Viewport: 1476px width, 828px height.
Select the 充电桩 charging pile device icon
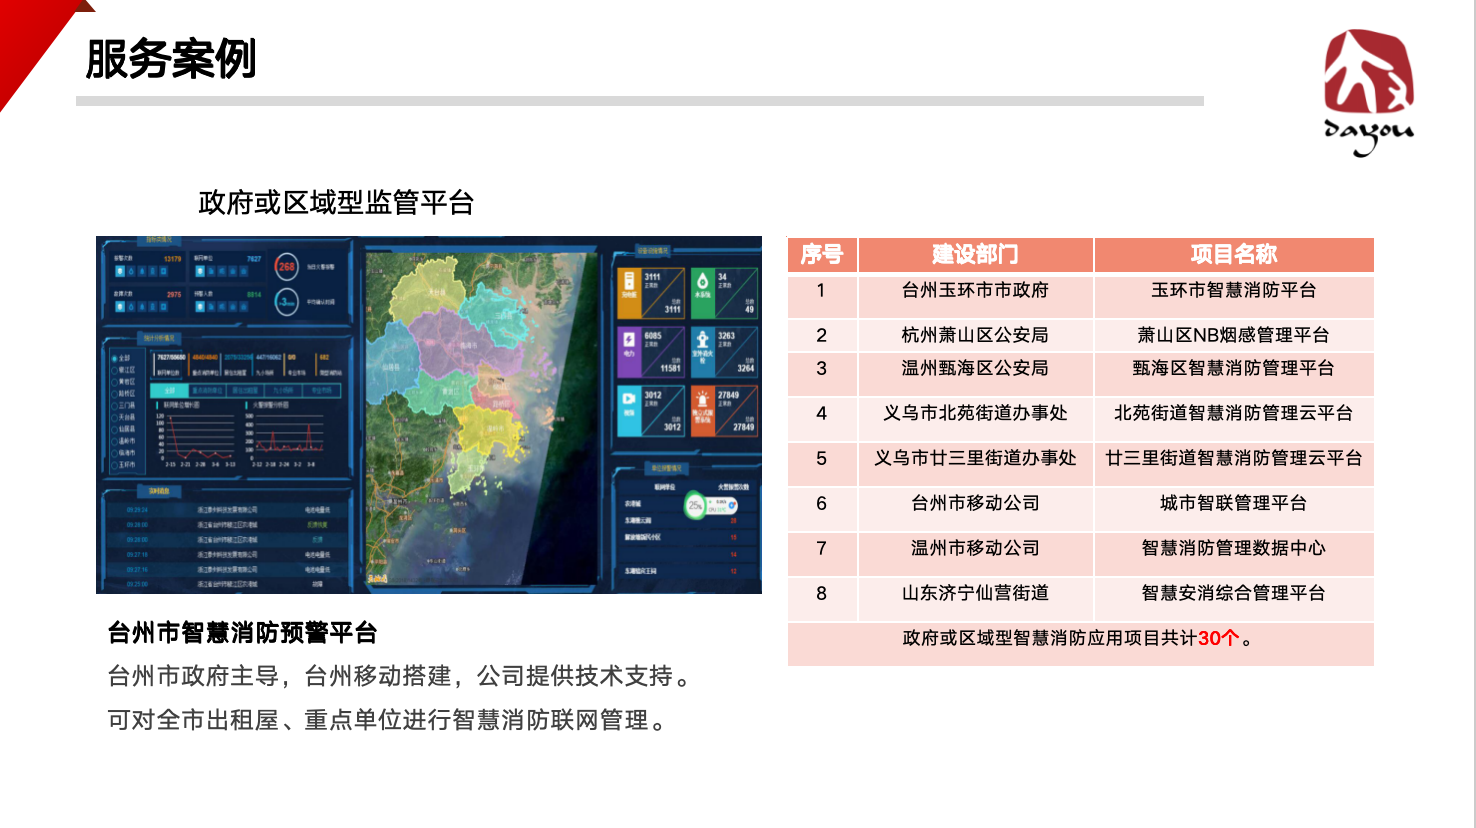(x=629, y=282)
